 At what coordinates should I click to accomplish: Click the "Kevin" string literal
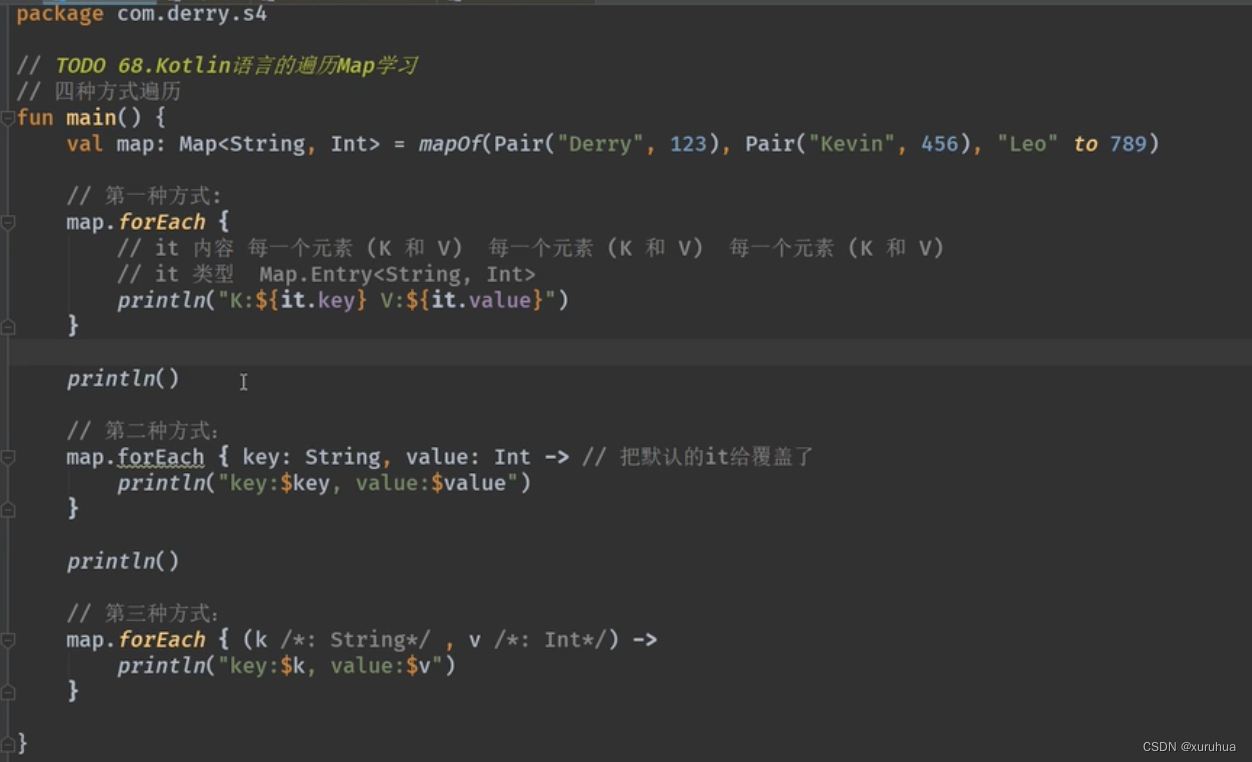pyautogui.click(x=852, y=144)
